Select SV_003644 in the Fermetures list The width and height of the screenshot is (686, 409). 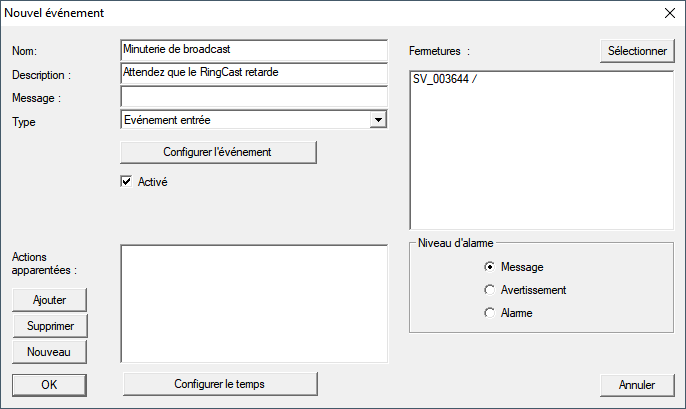pos(445,80)
